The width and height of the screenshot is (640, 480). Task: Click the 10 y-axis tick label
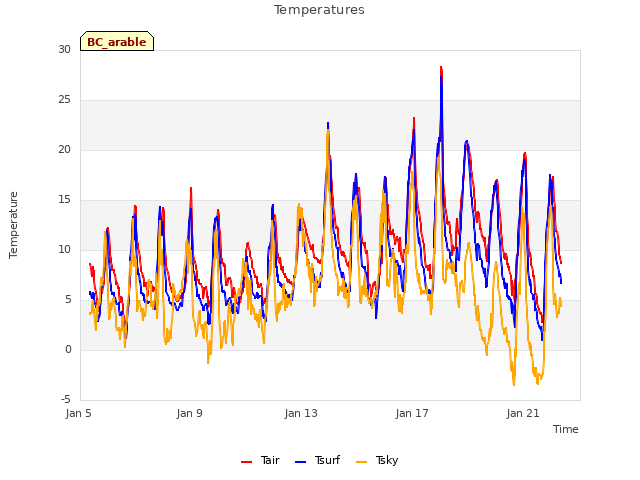coord(64,249)
